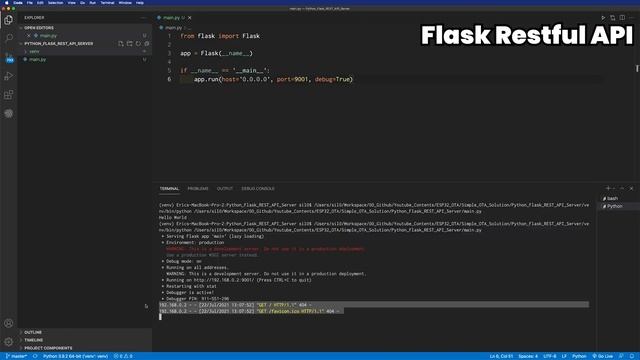Switch to the Debug Console tab
Screen dimensions: 640x360
coord(258,189)
